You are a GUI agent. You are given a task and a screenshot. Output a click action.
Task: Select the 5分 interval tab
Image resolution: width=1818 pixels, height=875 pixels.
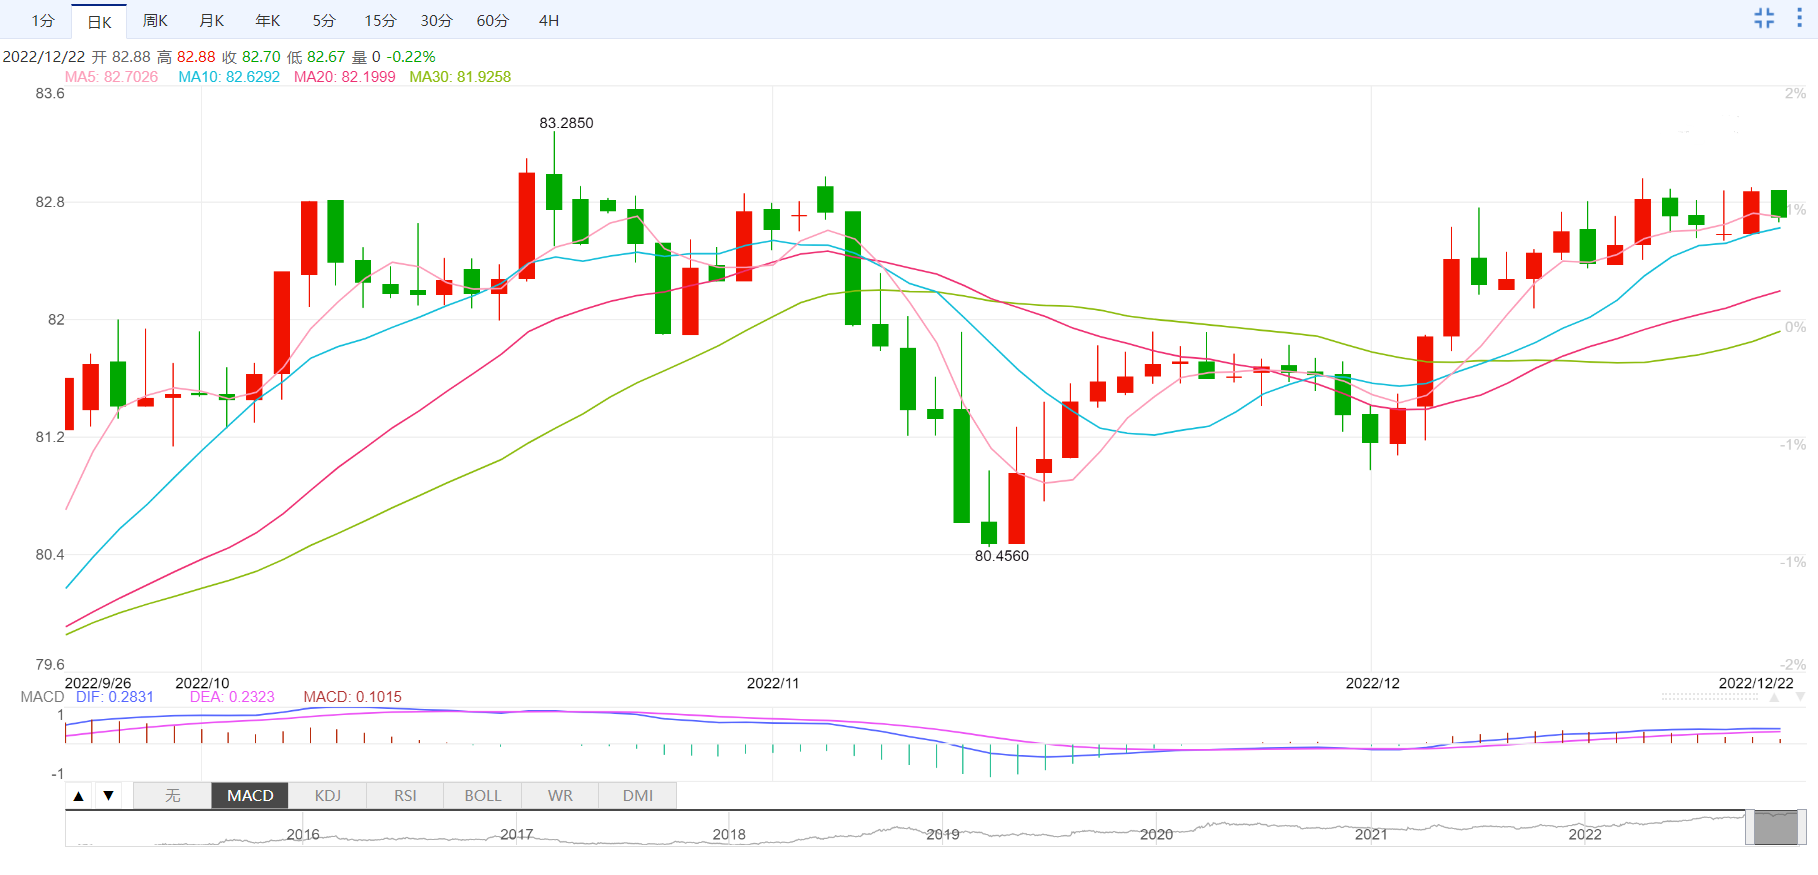(x=324, y=20)
